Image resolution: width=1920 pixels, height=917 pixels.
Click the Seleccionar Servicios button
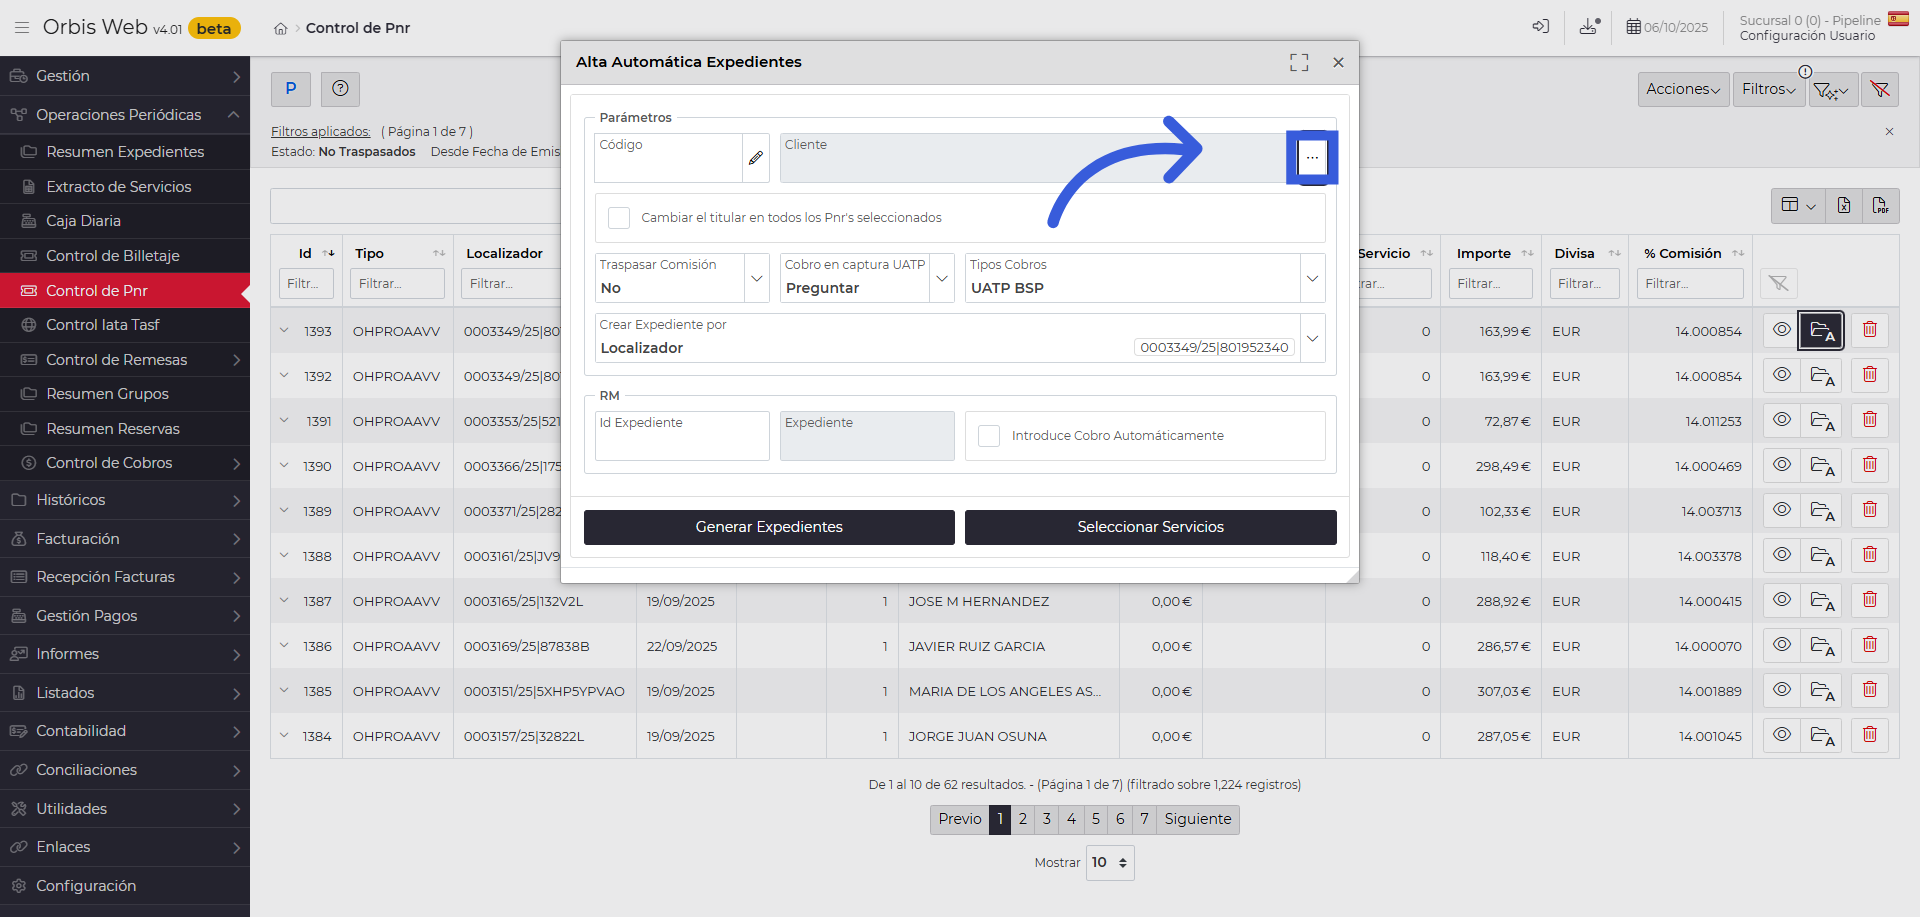[1150, 527]
